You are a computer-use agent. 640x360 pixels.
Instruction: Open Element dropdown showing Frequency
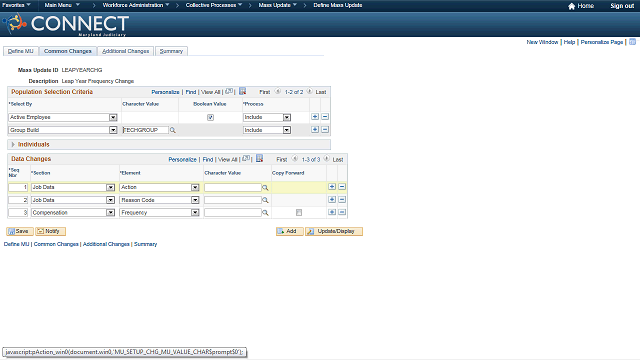tap(160, 213)
